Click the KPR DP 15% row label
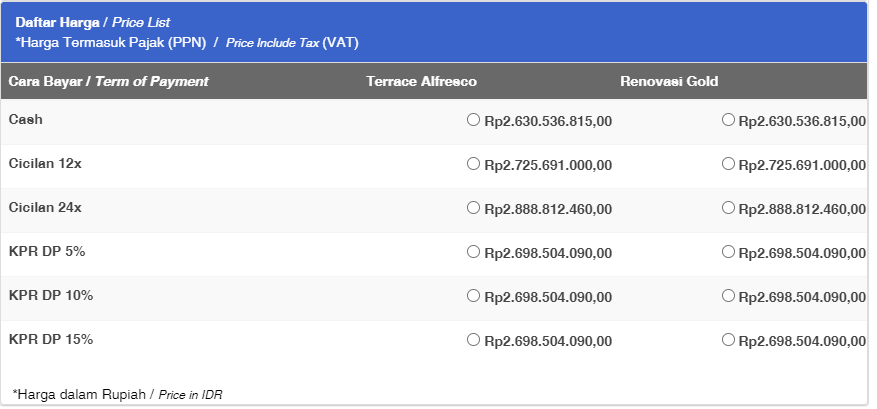The width and height of the screenshot is (877, 409). (51, 340)
